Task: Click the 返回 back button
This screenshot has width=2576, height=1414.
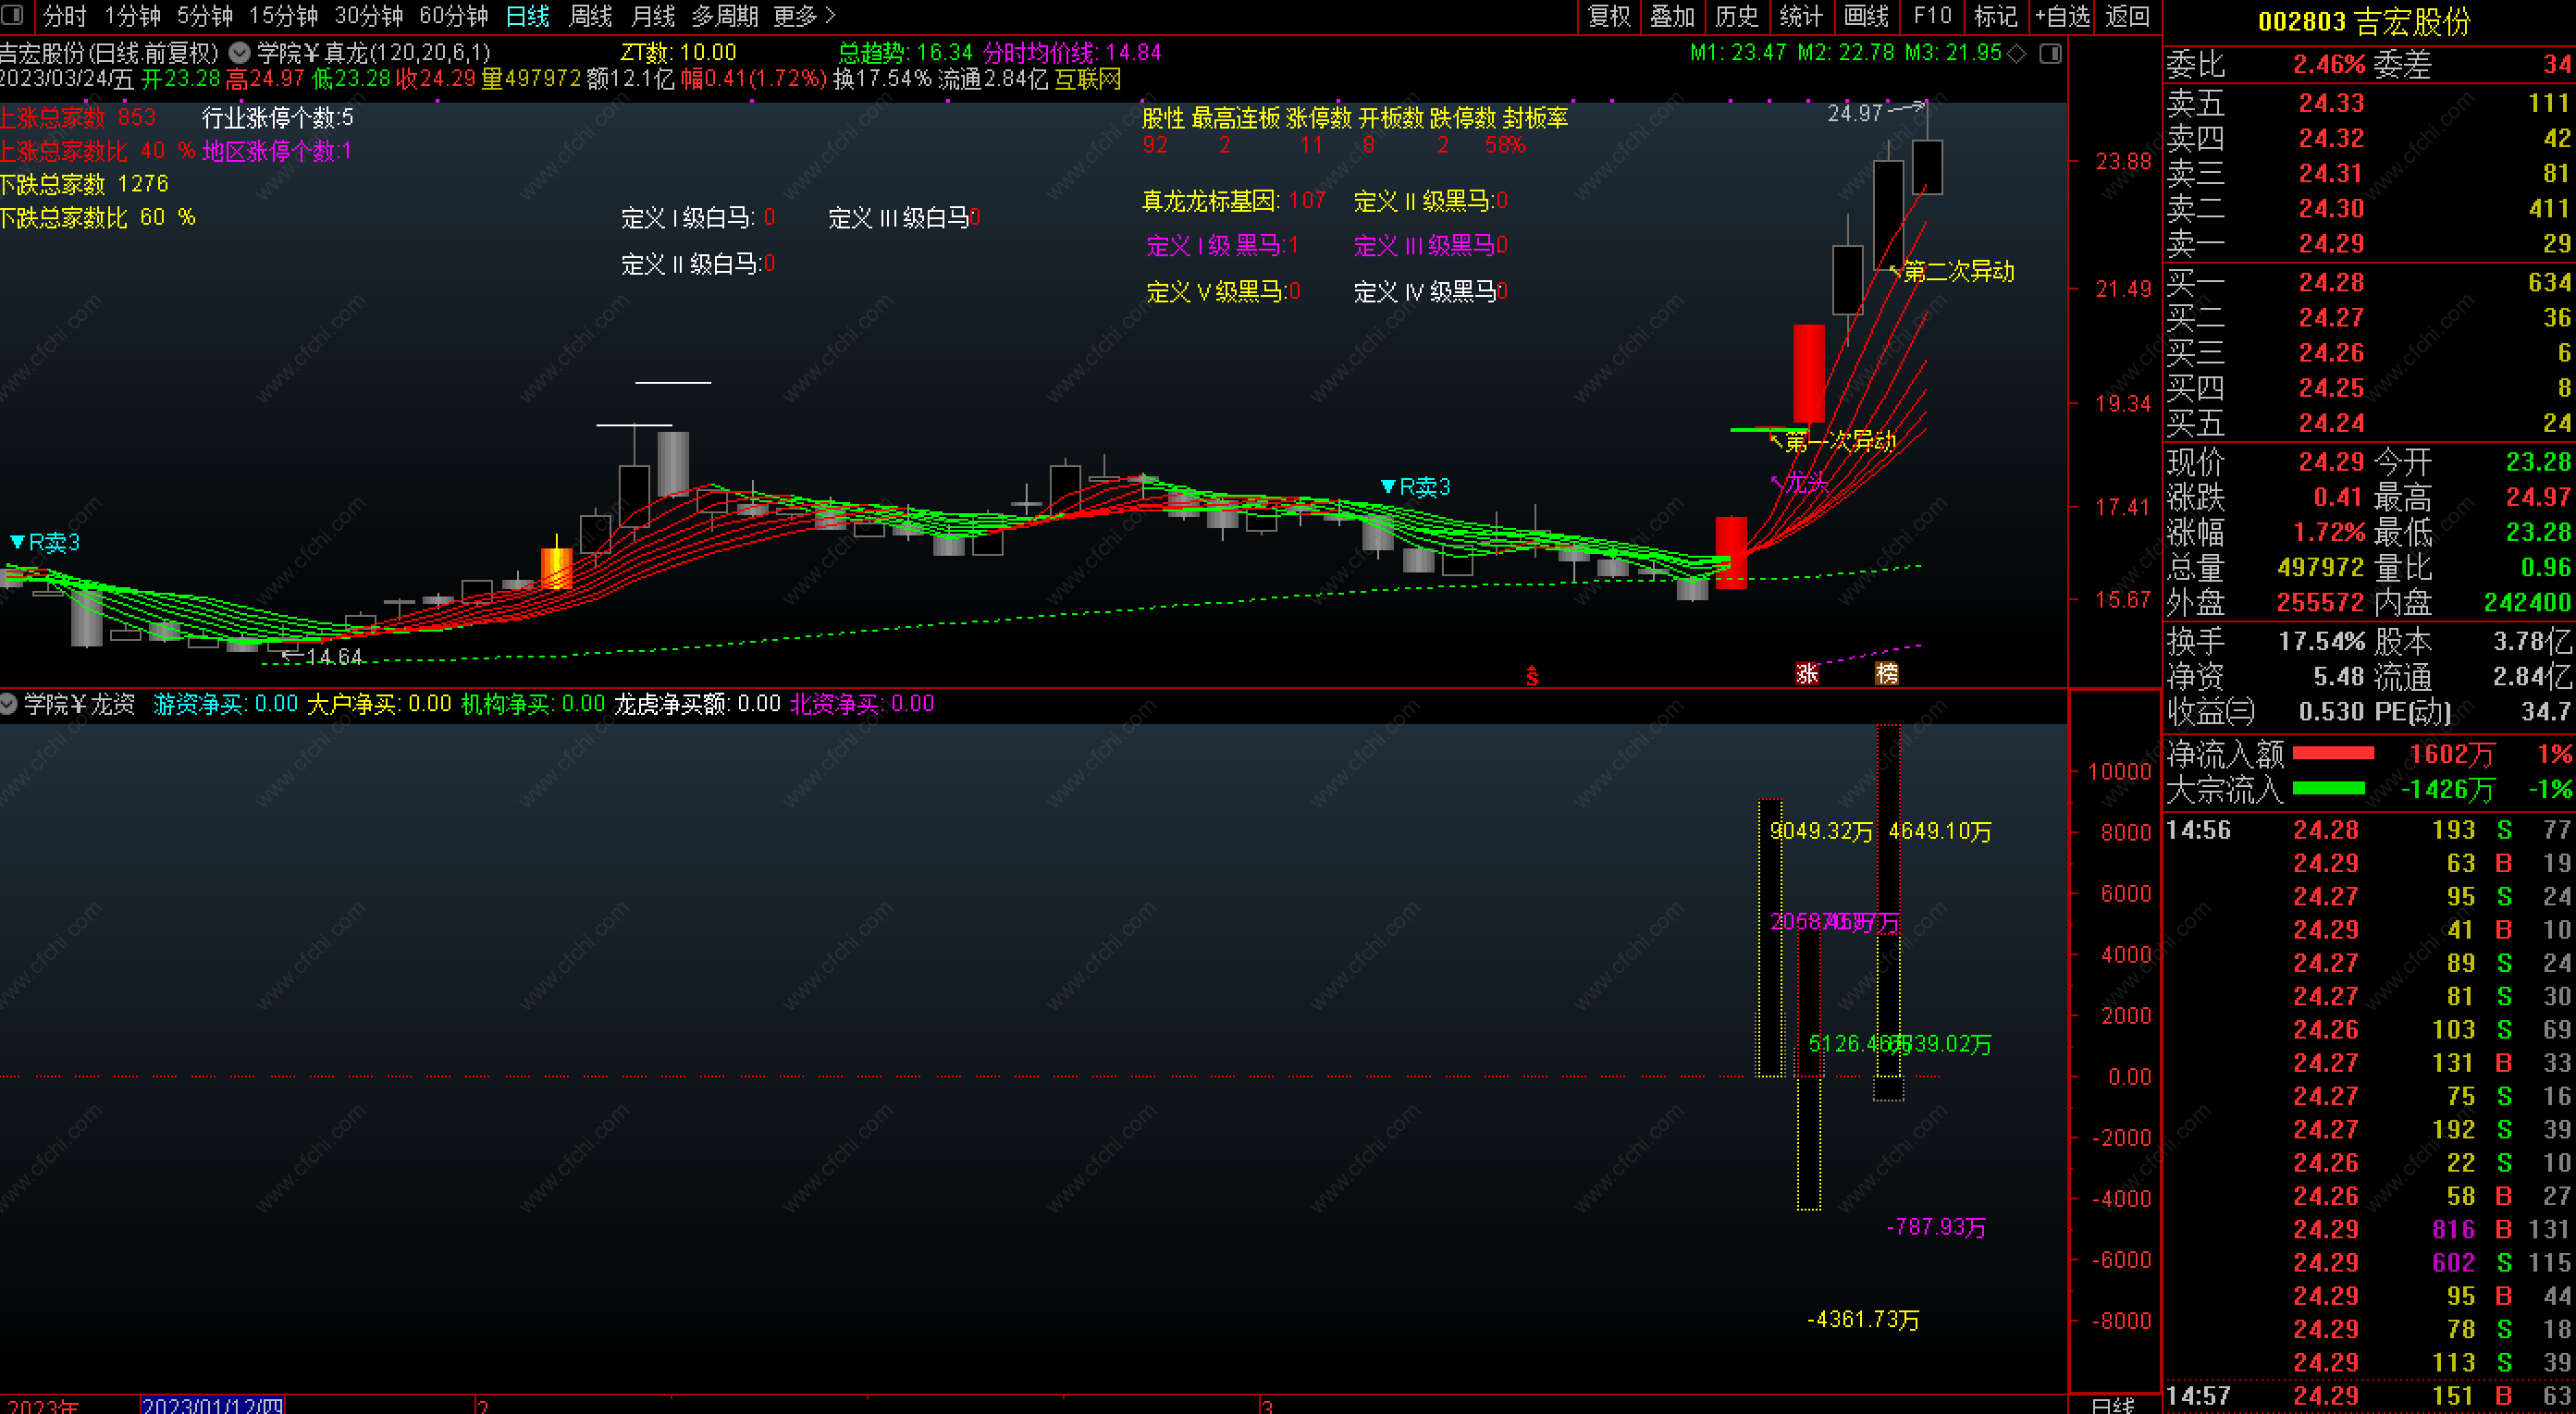Action: (x=2127, y=16)
